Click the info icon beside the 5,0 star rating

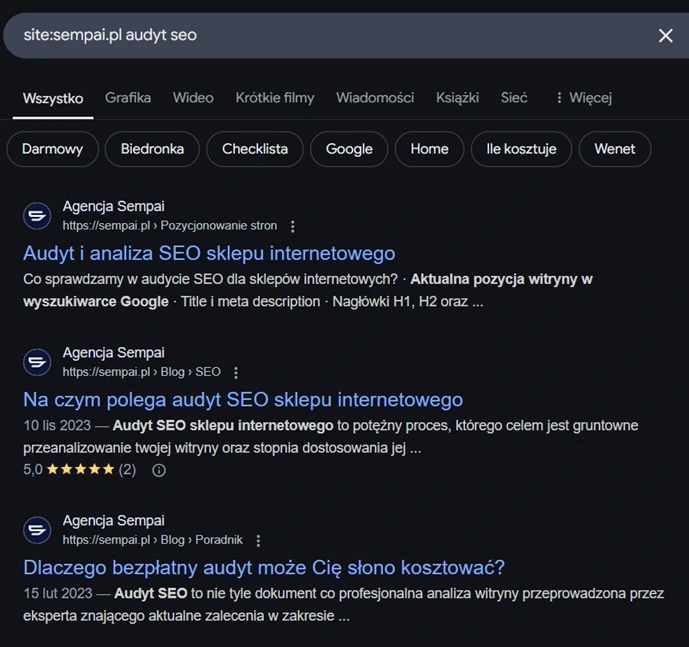[x=159, y=470]
